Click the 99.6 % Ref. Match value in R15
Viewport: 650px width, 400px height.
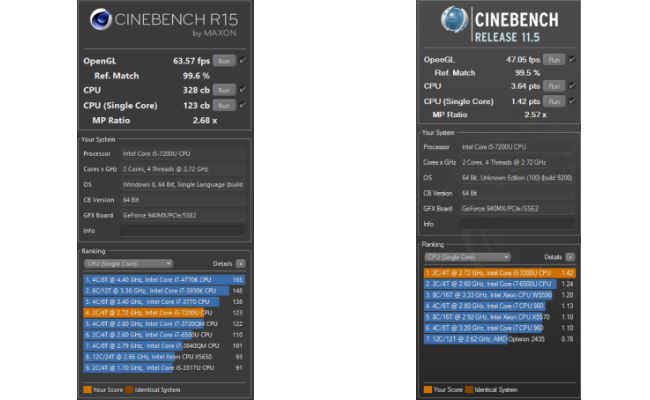pos(196,76)
